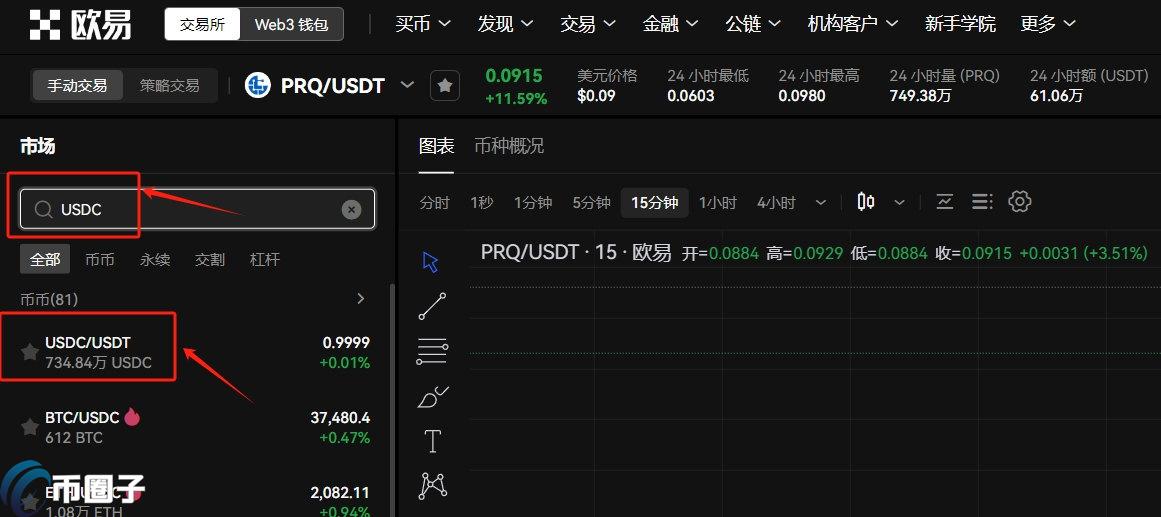This screenshot has width=1161, height=517.
Task: Expand the 币币(81) section arrow
Action: 361,298
